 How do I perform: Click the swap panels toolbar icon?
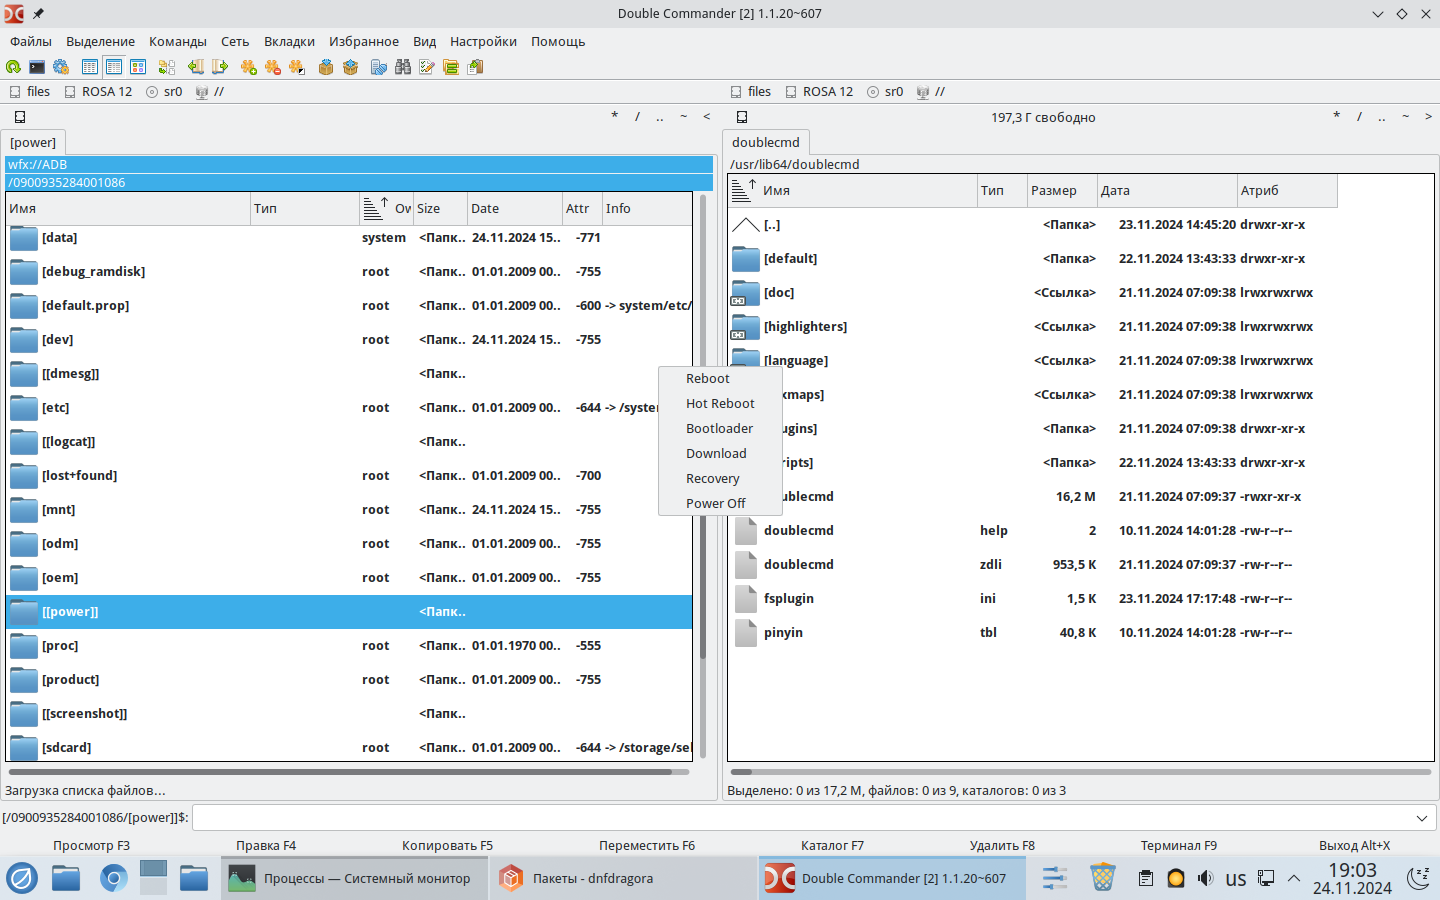point(167,67)
